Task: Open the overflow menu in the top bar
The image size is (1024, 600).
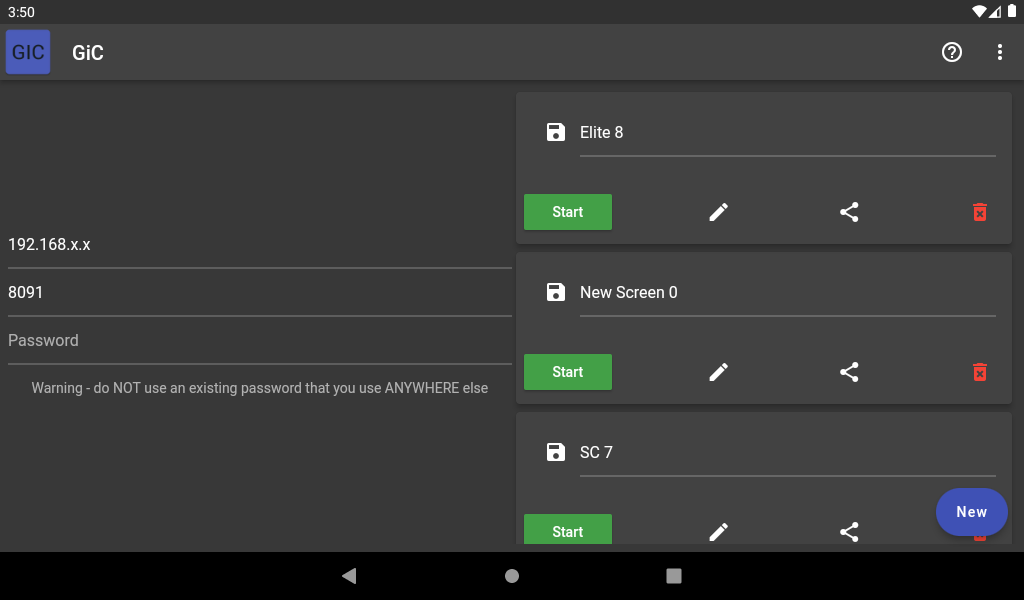Action: (x=999, y=52)
